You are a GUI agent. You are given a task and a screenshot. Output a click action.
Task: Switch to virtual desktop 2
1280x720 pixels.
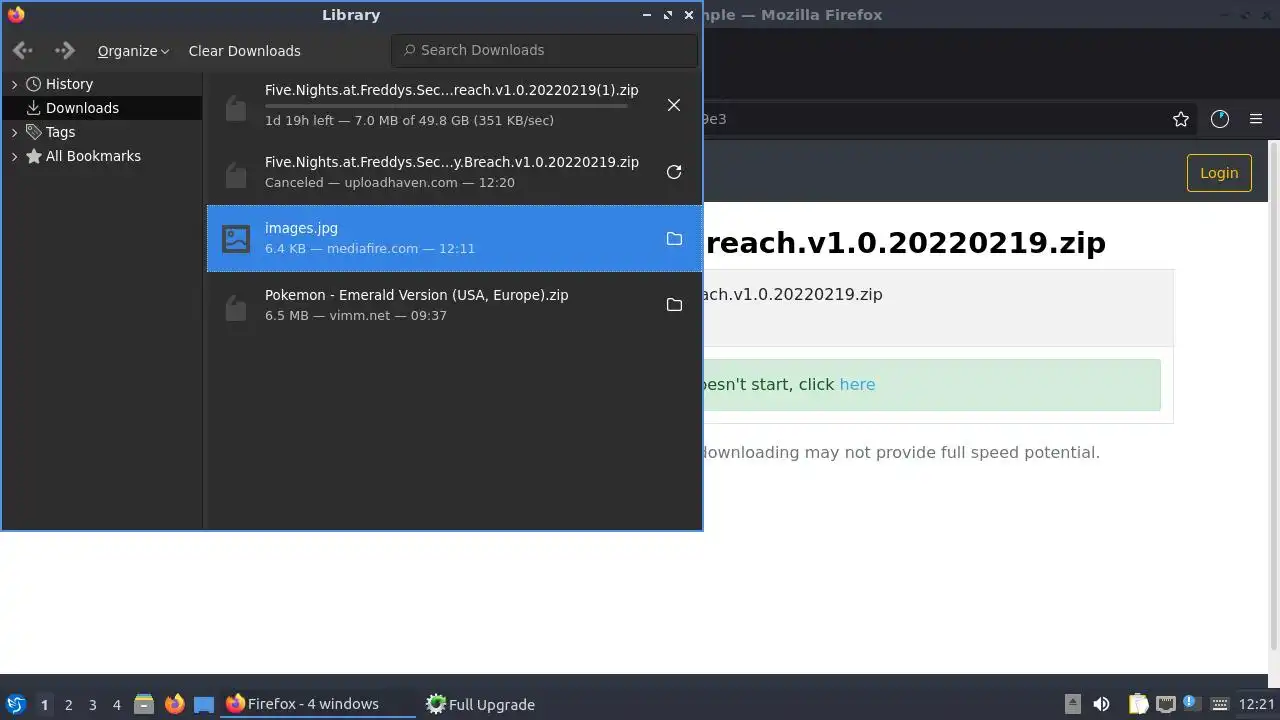click(x=68, y=705)
